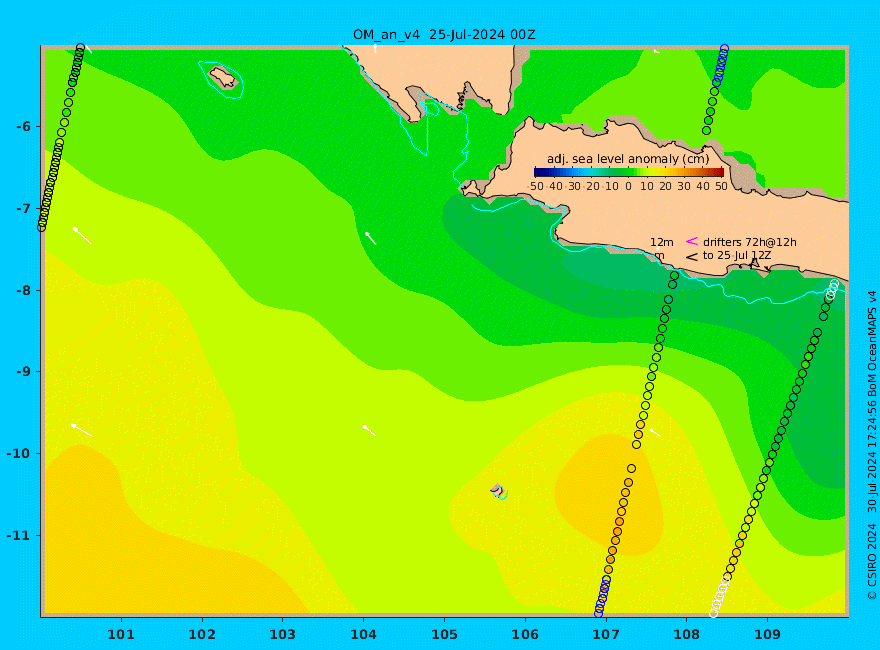Click the tiny island near 105.7°E, 10.5°S
880x650 pixels.
(497, 490)
